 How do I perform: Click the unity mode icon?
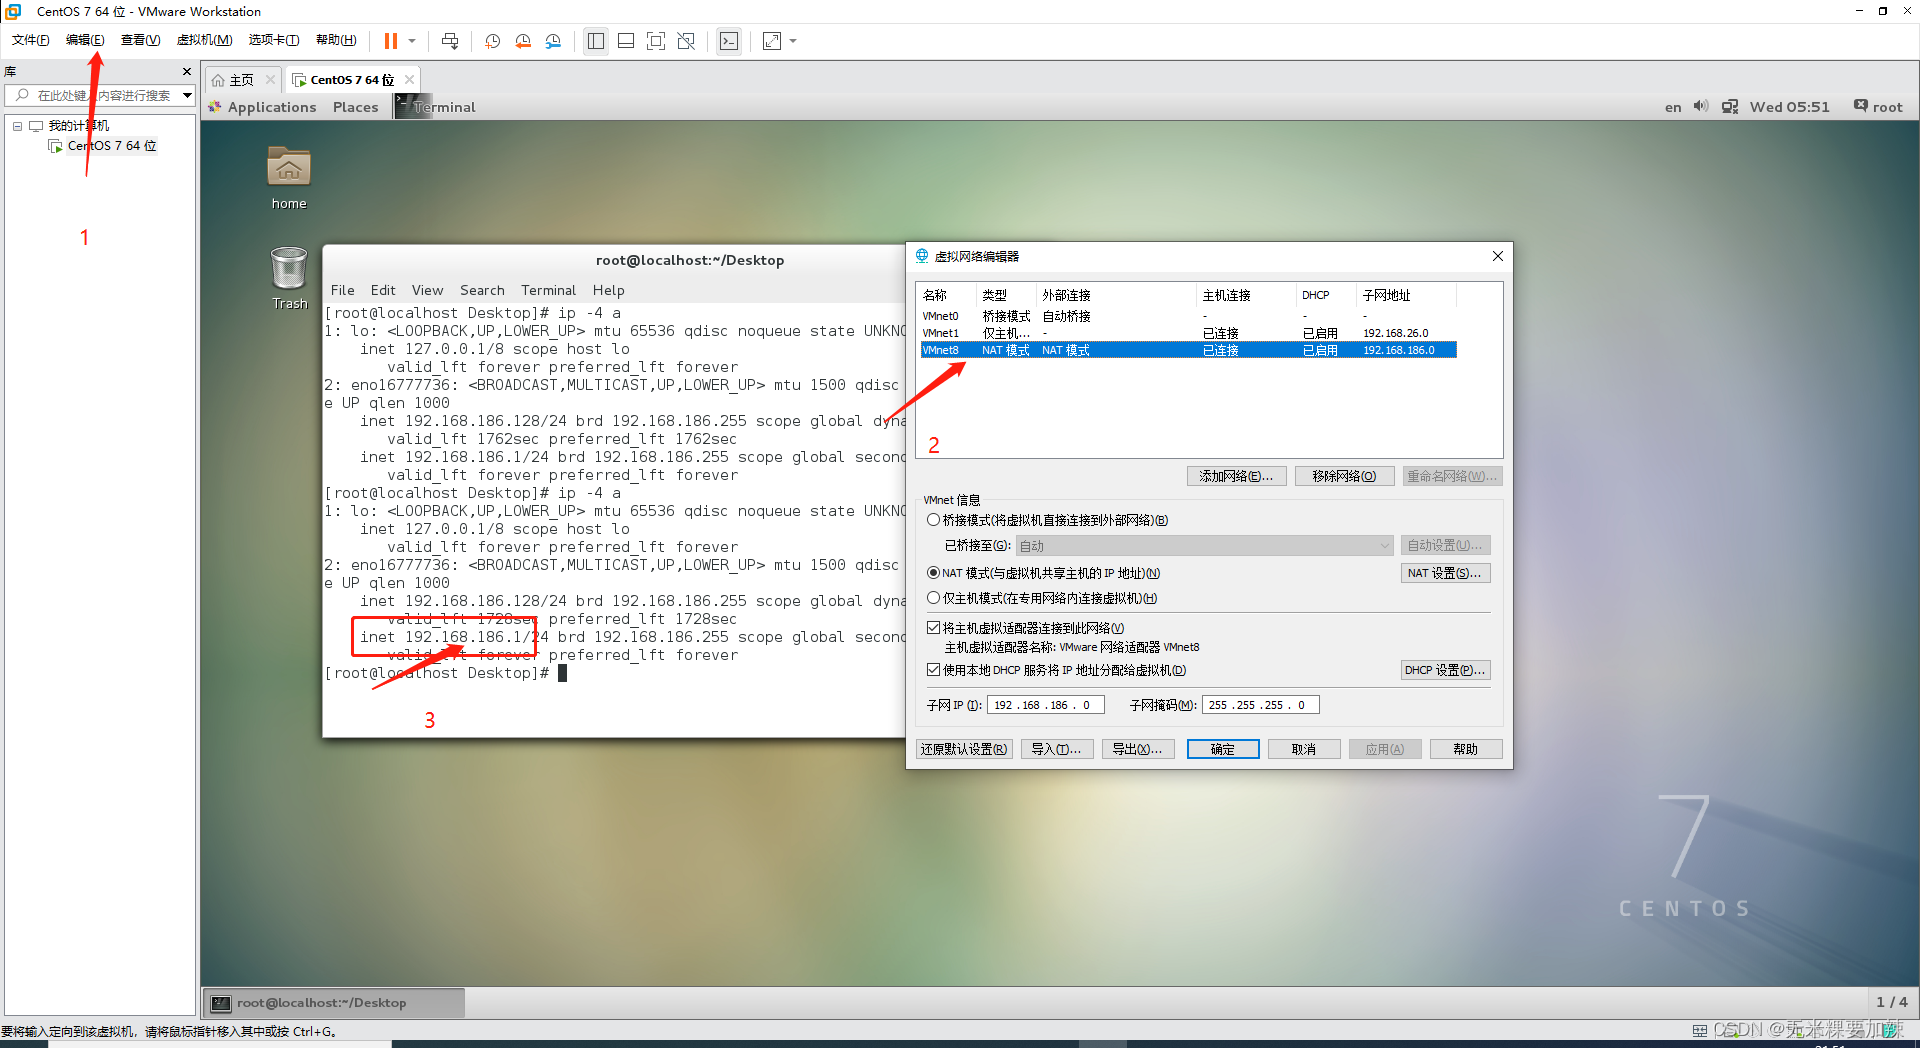point(686,41)
